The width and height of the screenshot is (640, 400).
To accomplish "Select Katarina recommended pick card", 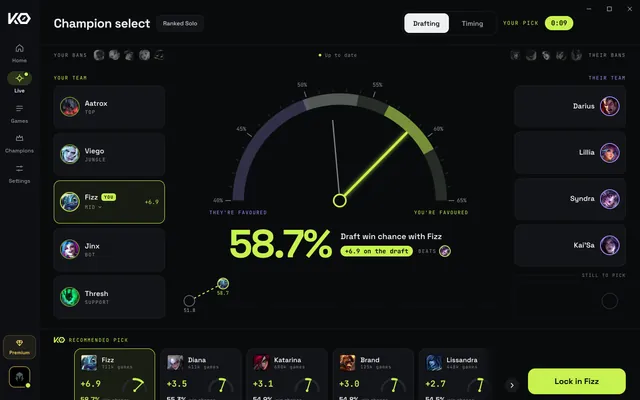I will (x=287, y=374).
